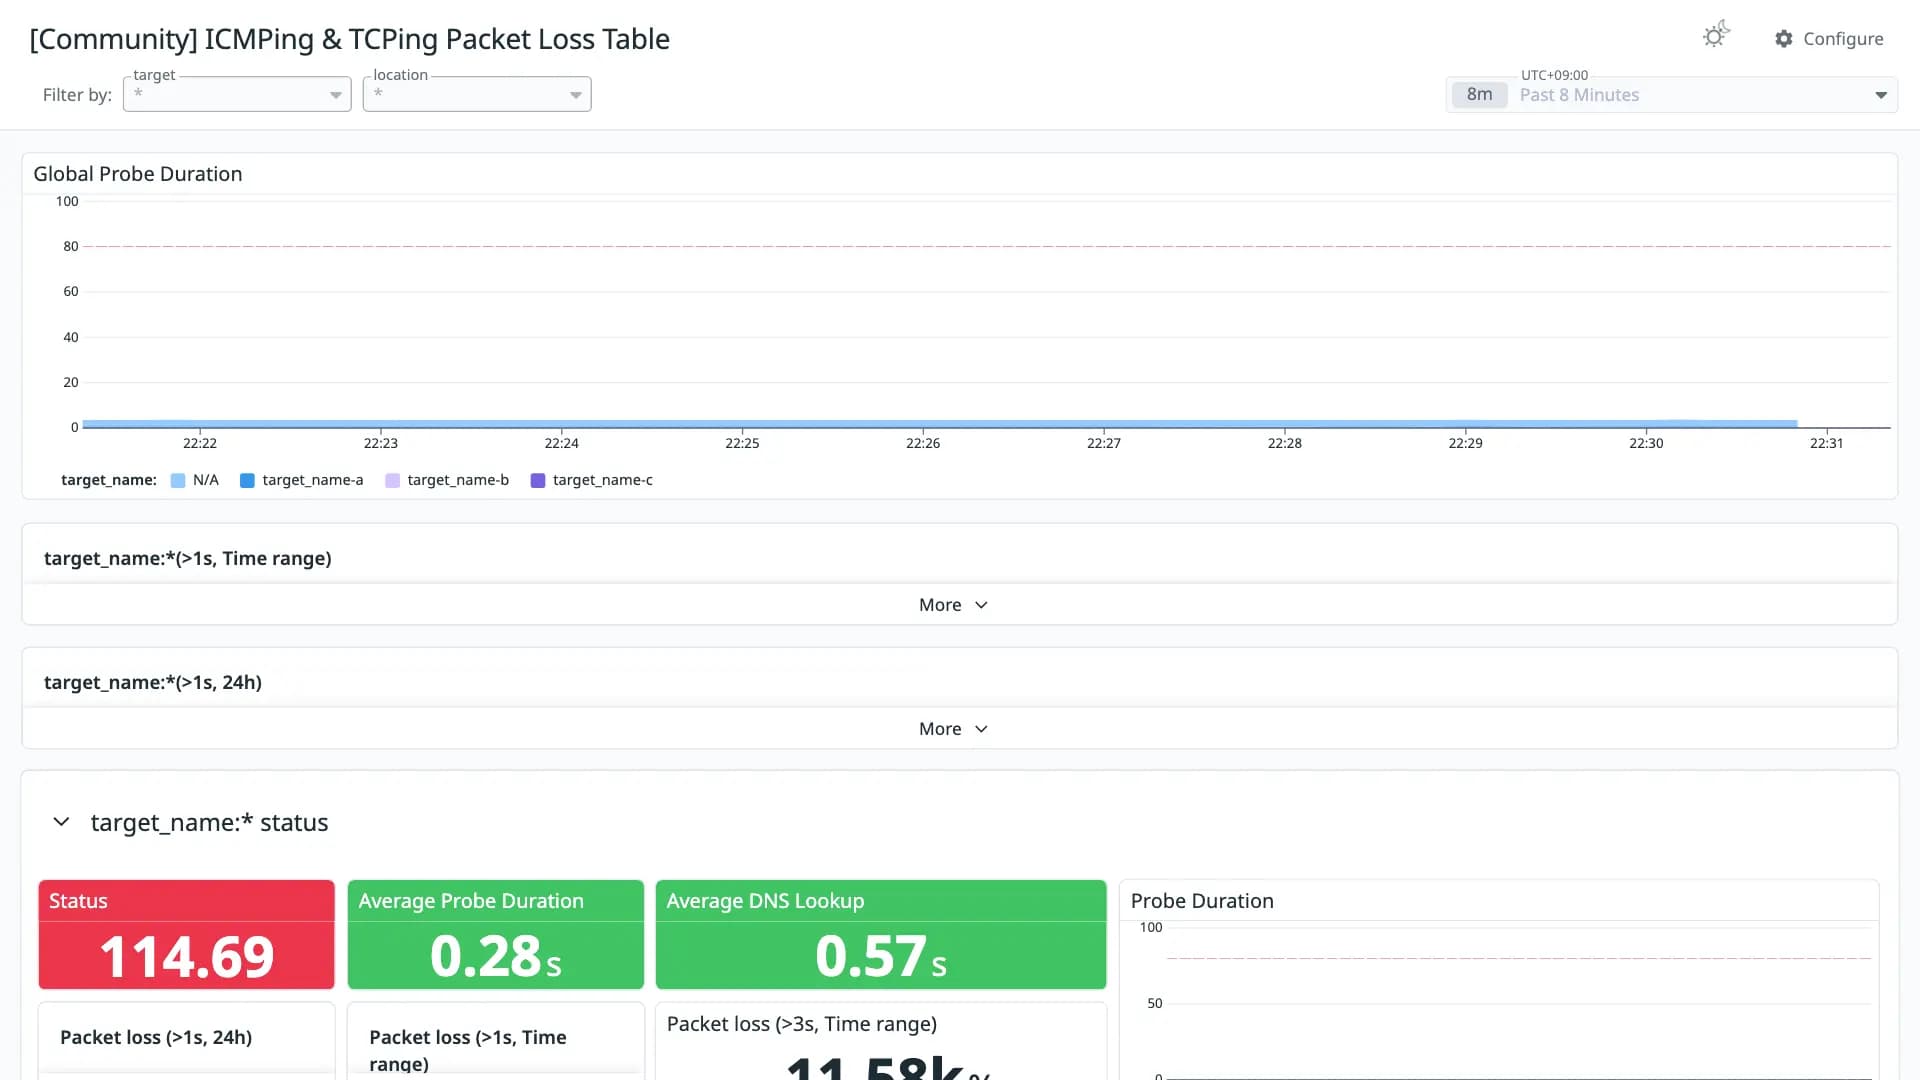Expand More under target_name:*(>1s, 24h)
This screenshot has width=1920, height=1080.
click(953, 729)
